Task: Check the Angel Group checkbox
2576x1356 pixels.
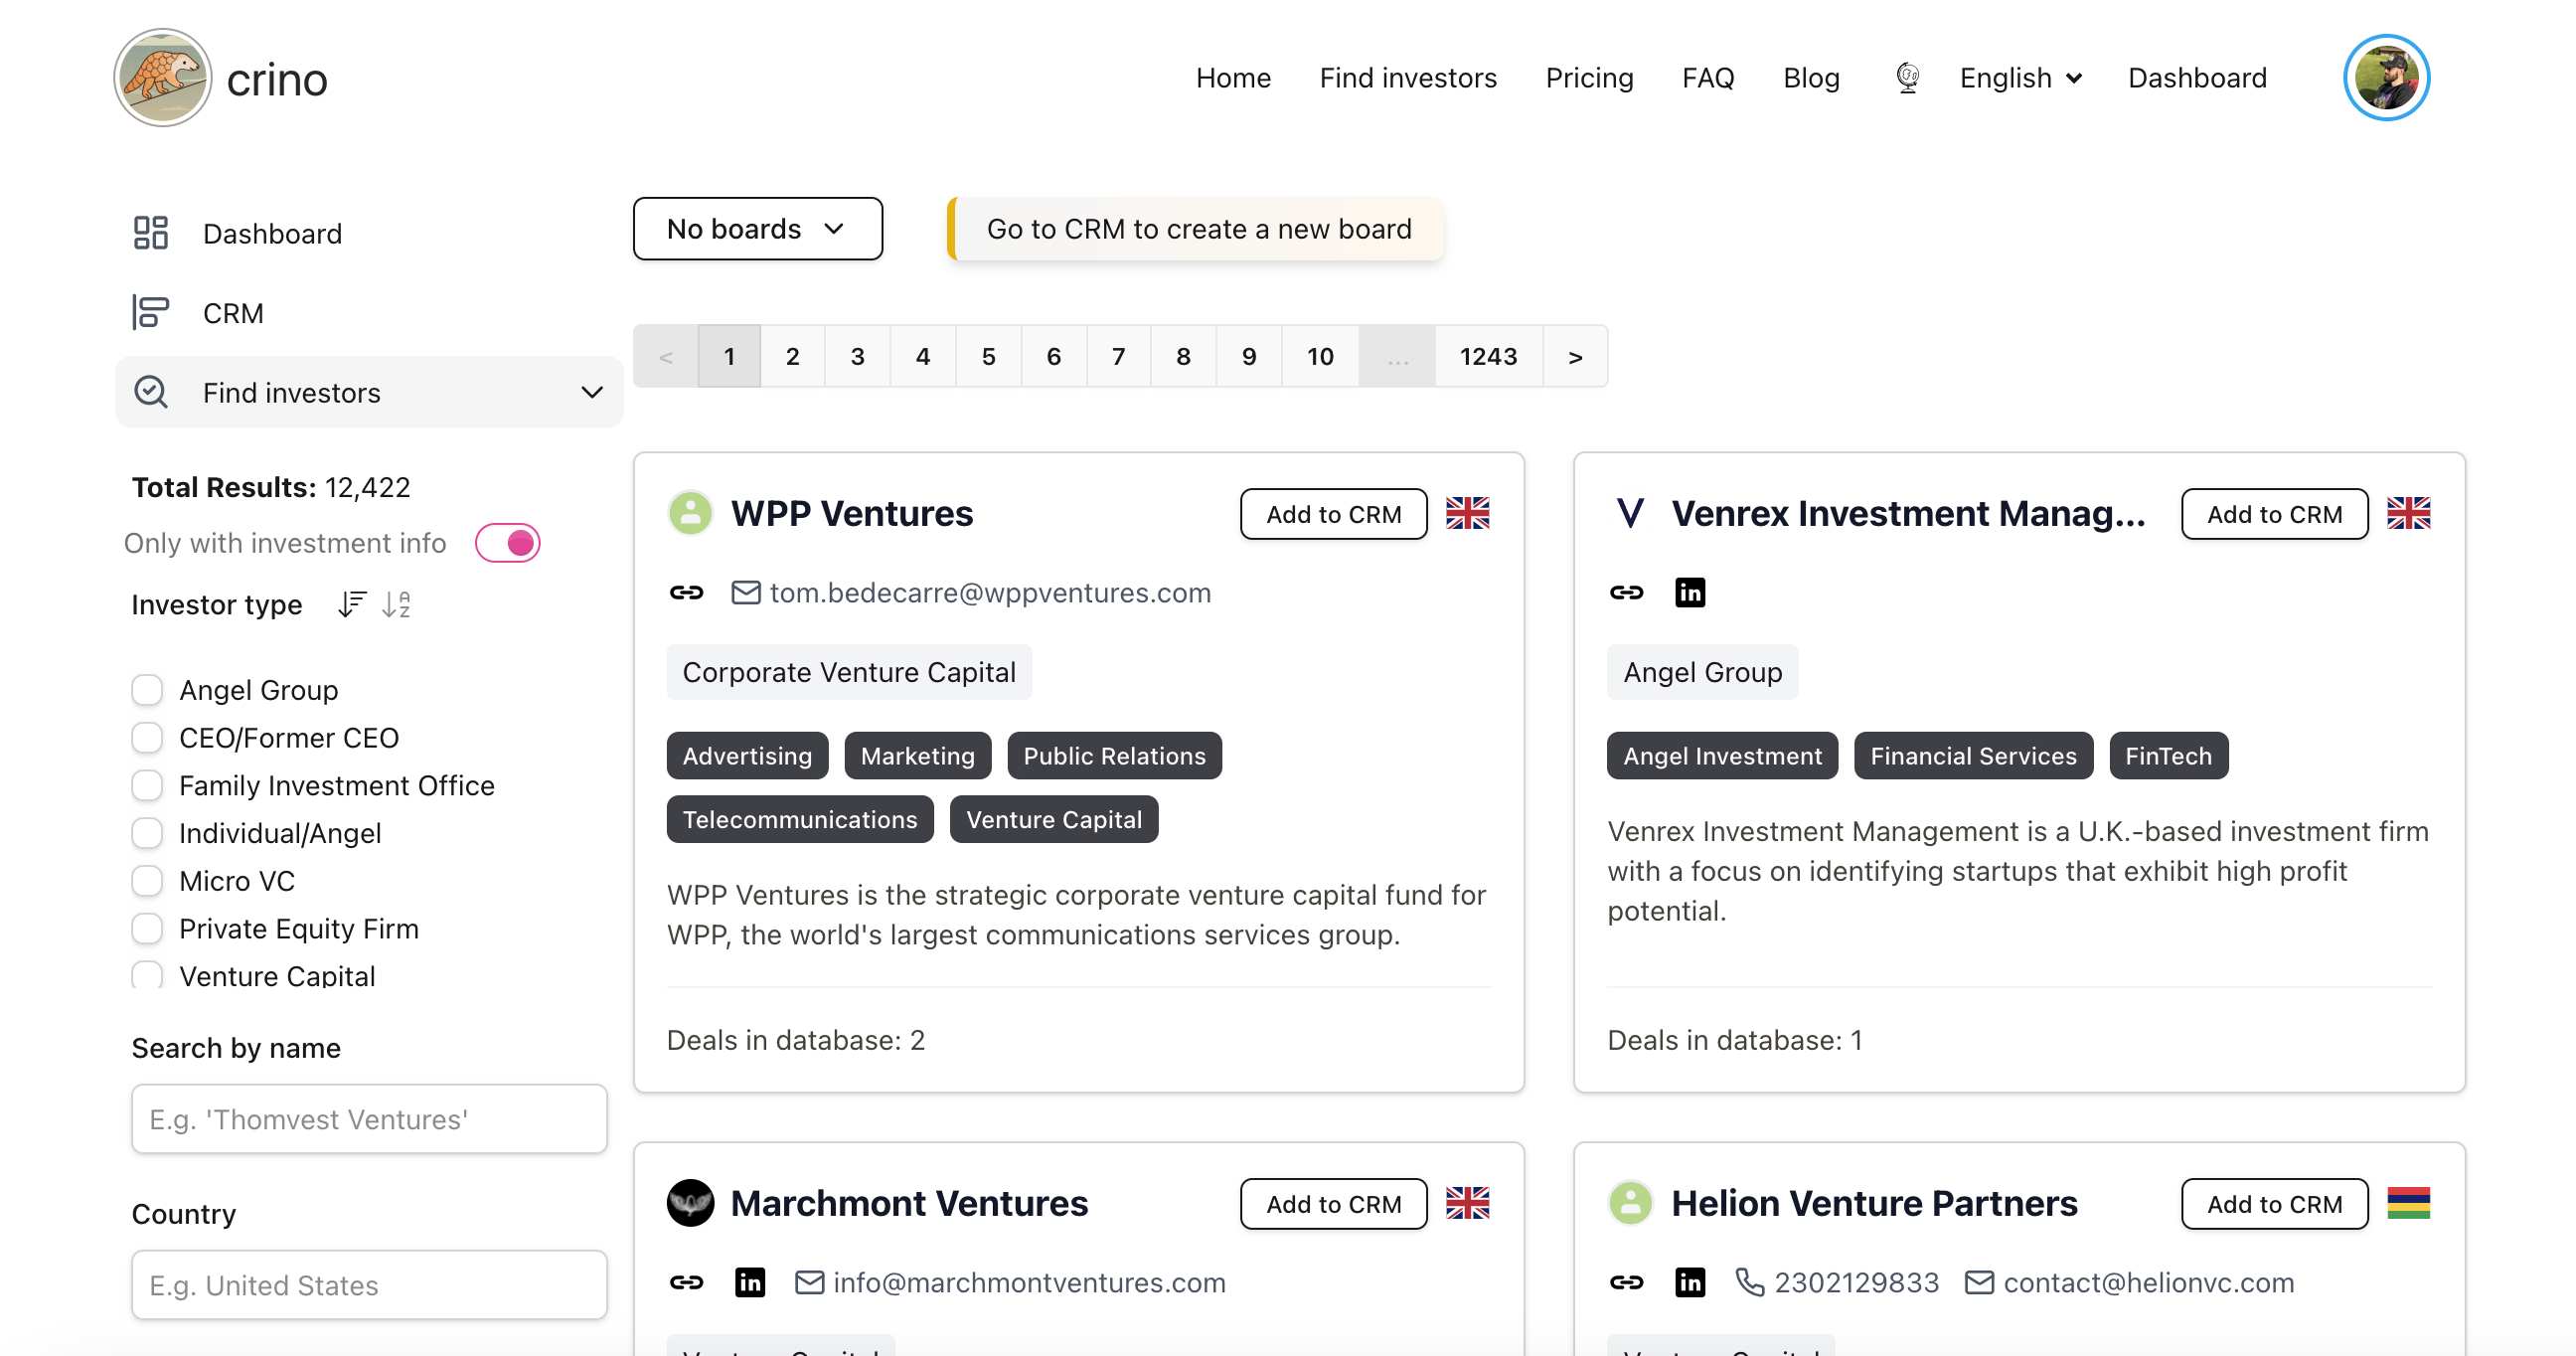Action: (147, 690)
